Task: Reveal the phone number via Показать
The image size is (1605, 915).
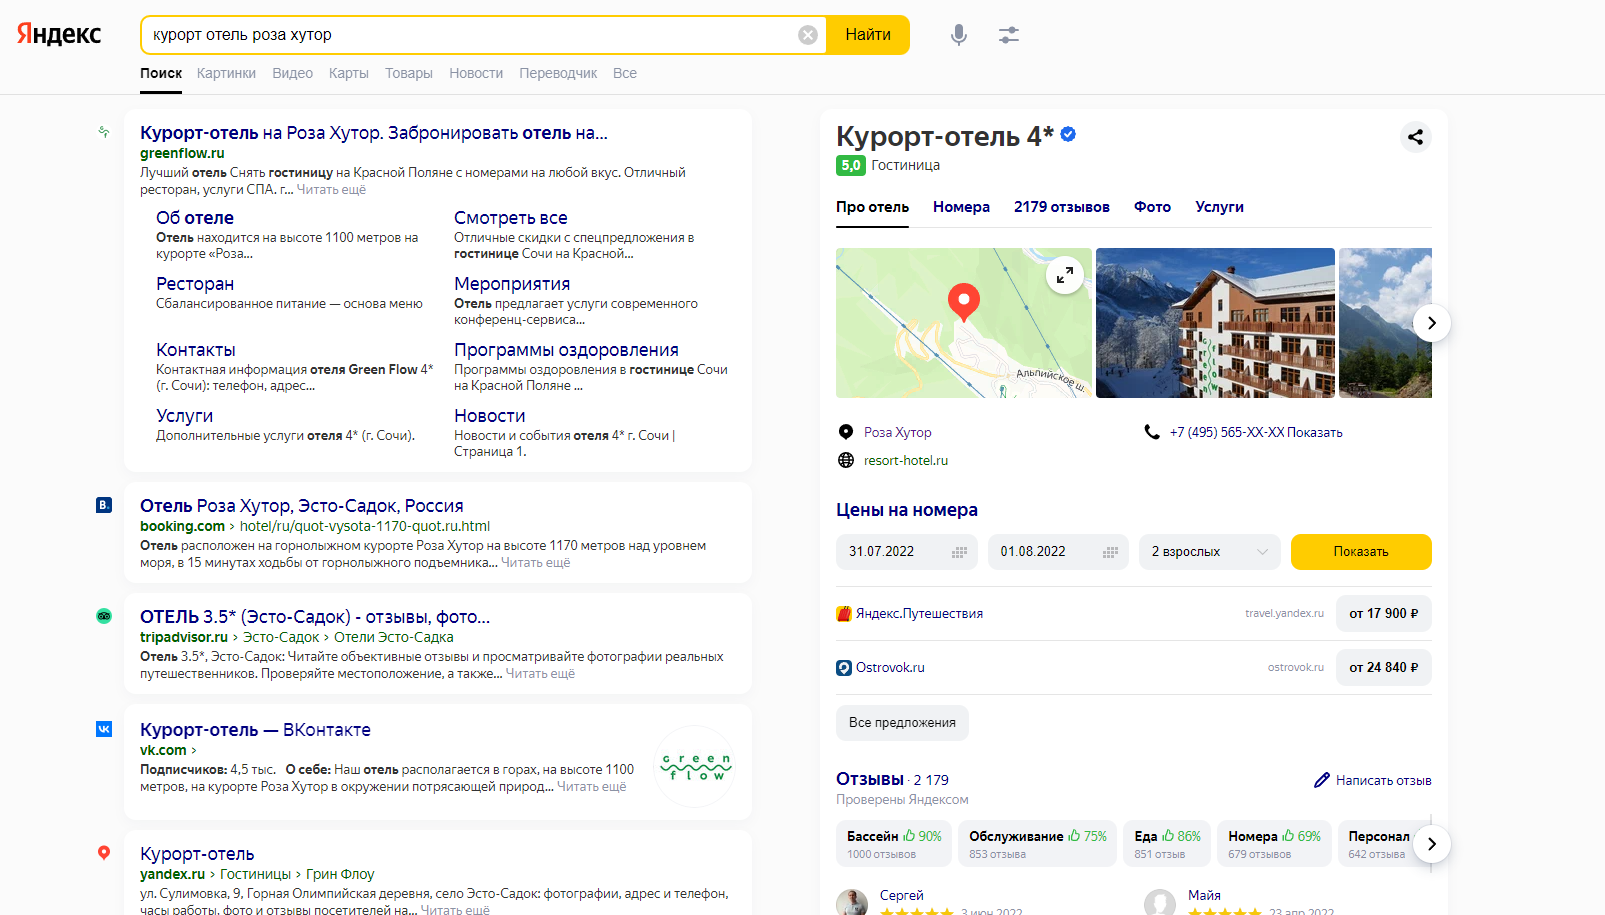Action: pyautogui.click(x=1314, y=432)
